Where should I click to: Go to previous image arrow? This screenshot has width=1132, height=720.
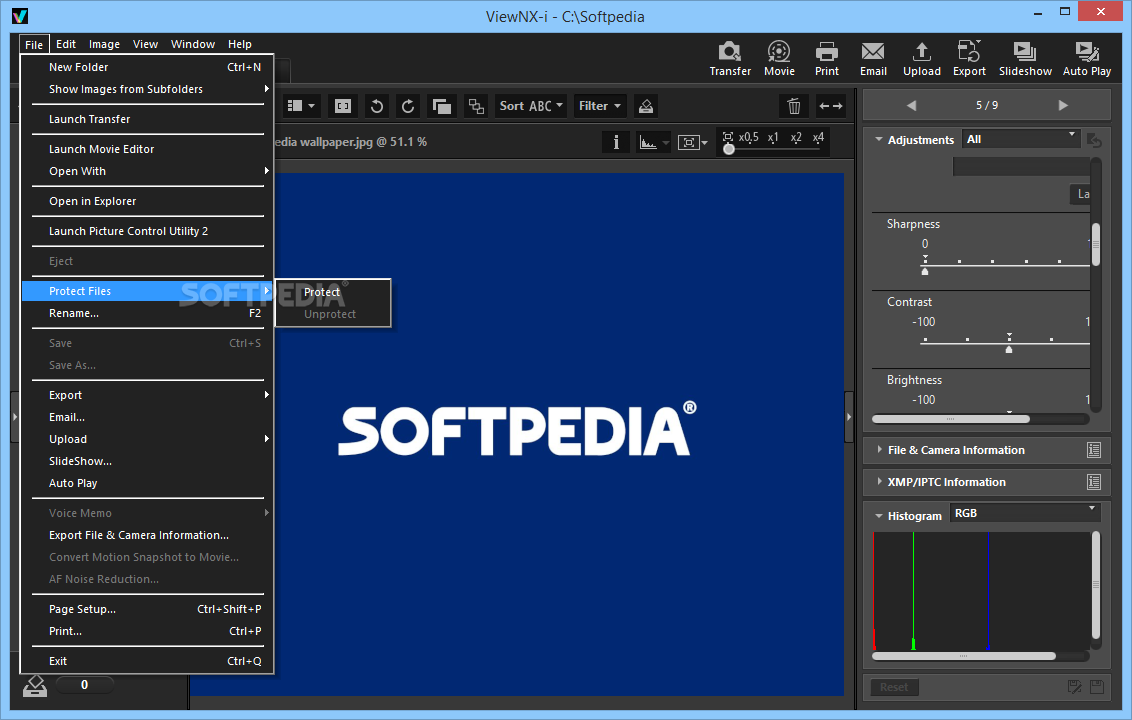point(911,105)
